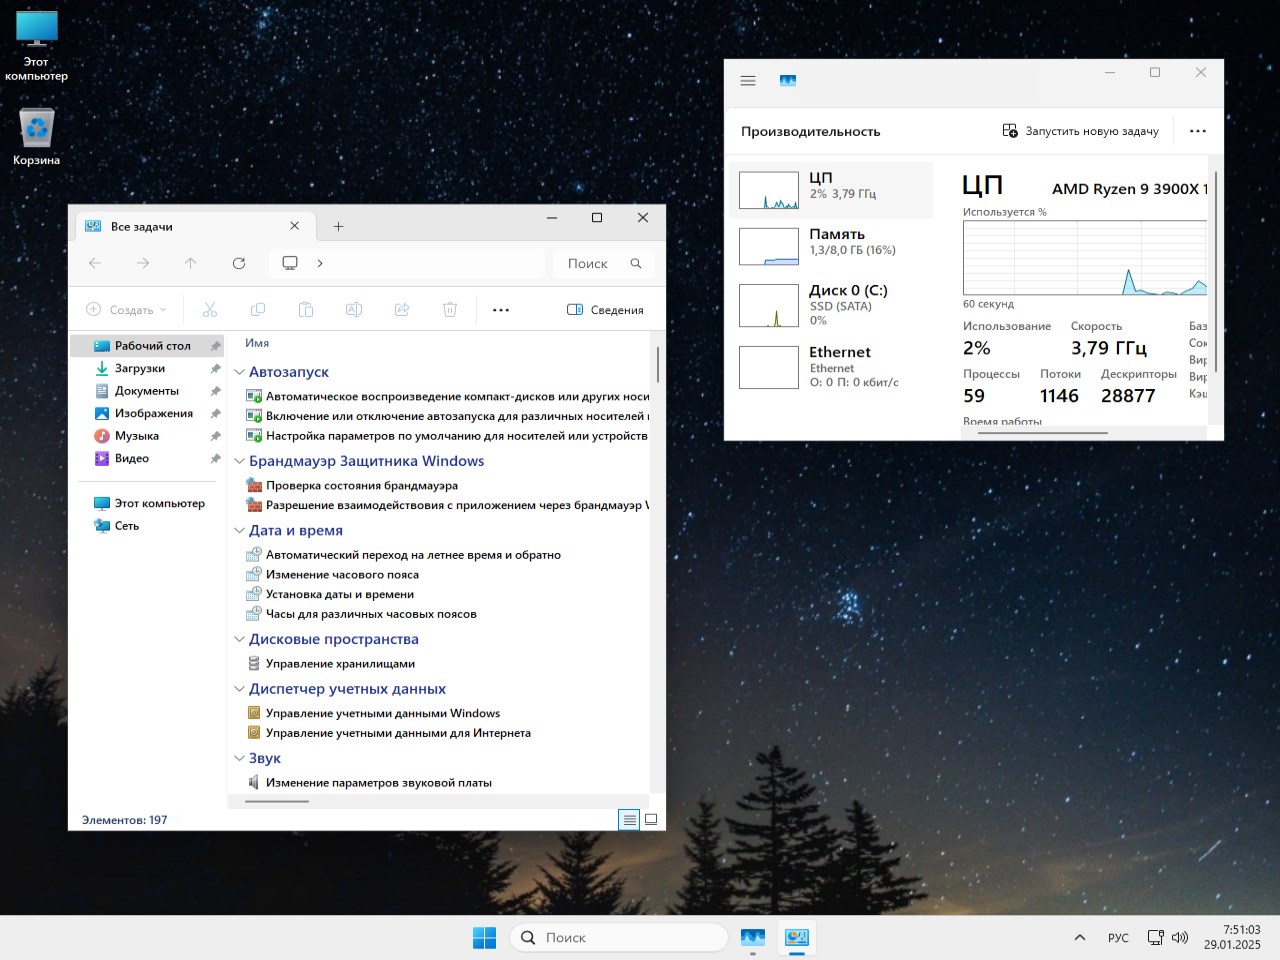This screenshot has height=960, width=1280.
Task: Click the Windows Start button
Action: [484, 938]
